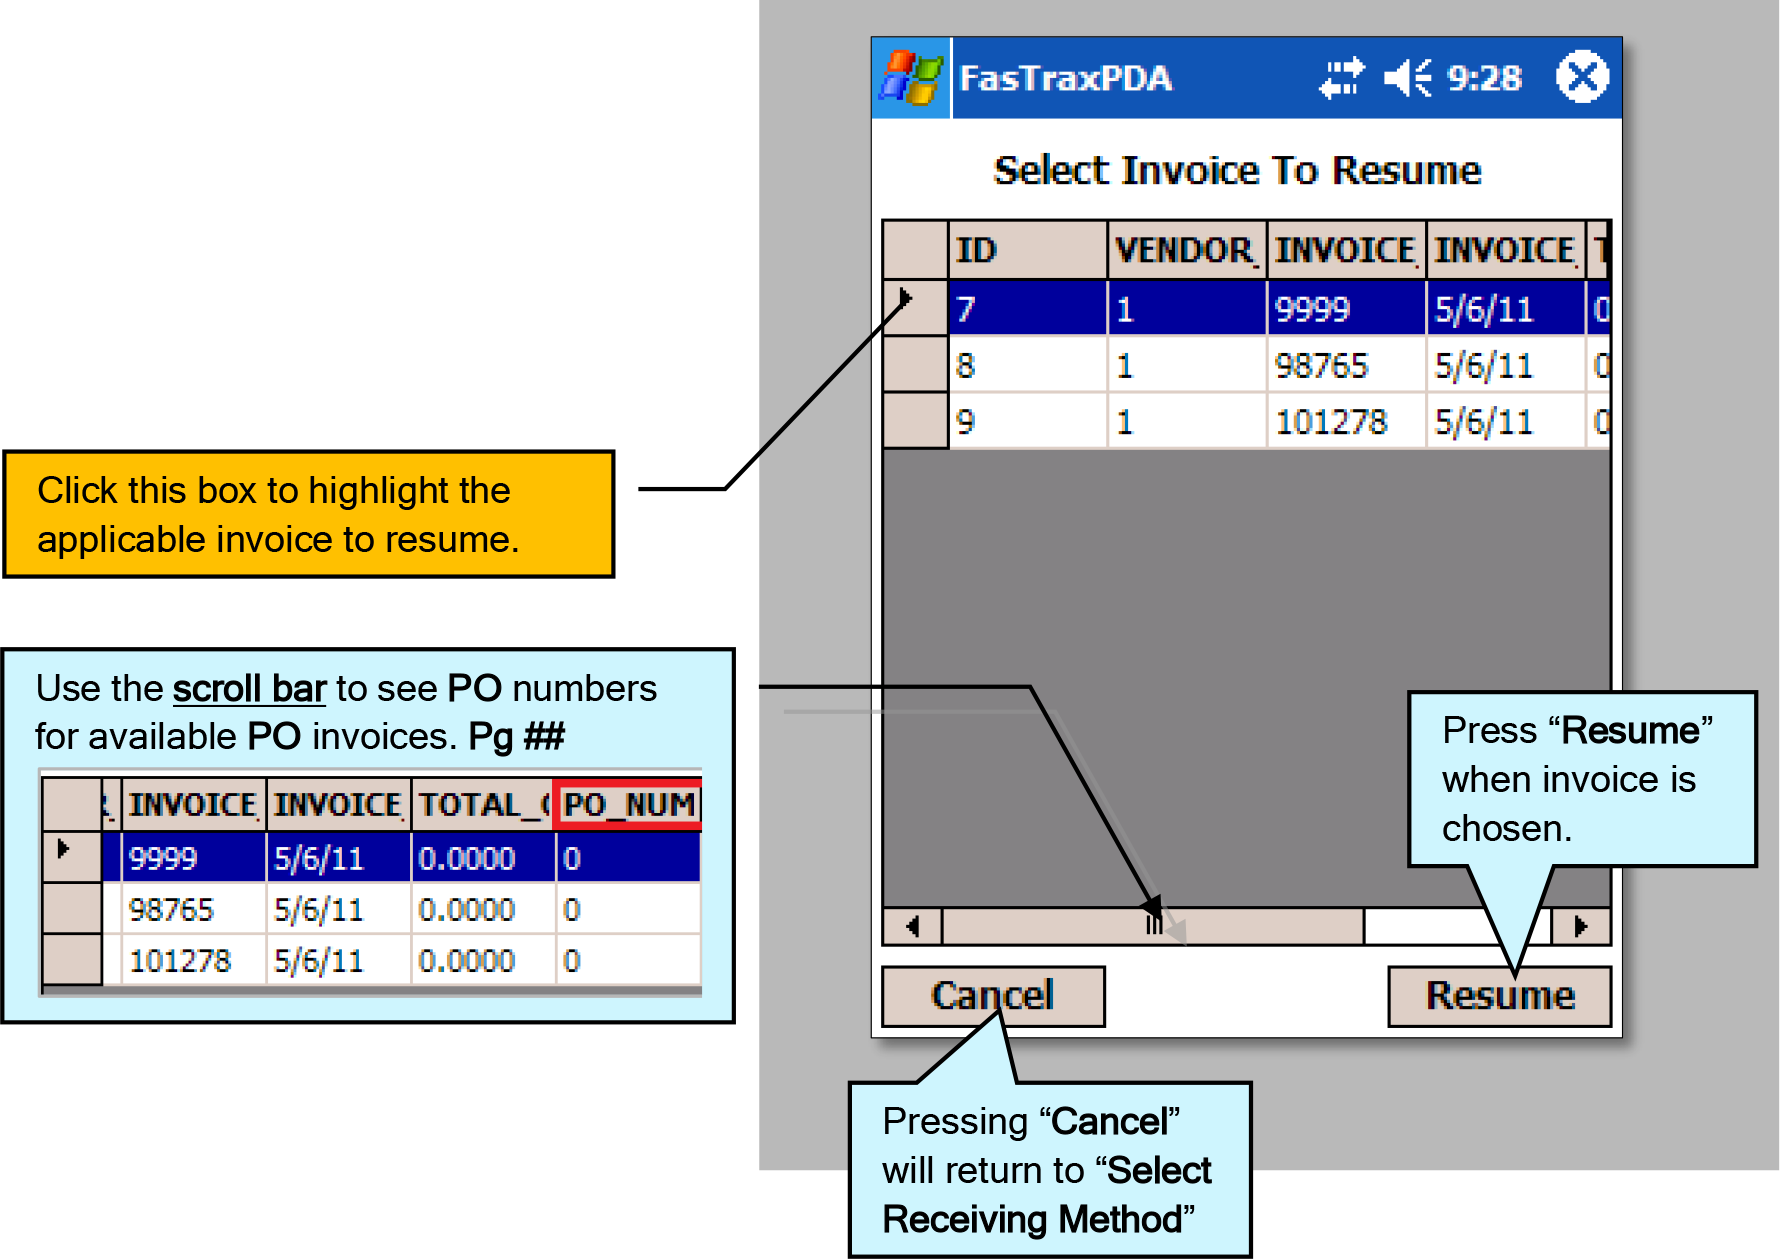Click the ID column header

pyautogui.click(x=1028, y=250)
